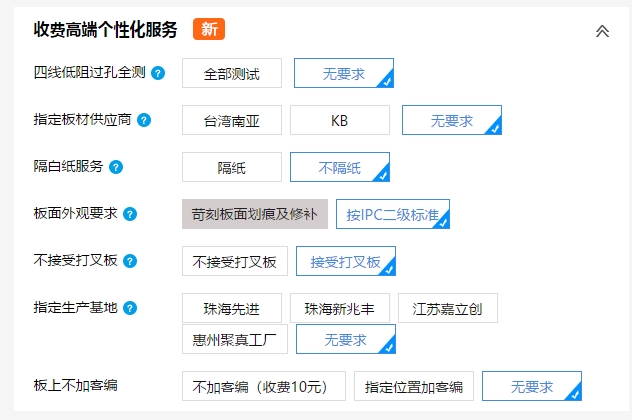The height and width of the screenshot is (420, 632).
Task: Select 指定位置加客编 option
Action: click(x=414, y=386)
